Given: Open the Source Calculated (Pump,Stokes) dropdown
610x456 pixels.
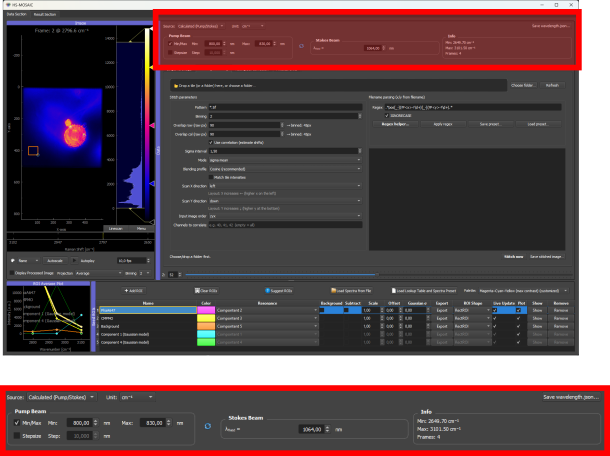Looking at the screenshot, I should [x=61, y=397].
